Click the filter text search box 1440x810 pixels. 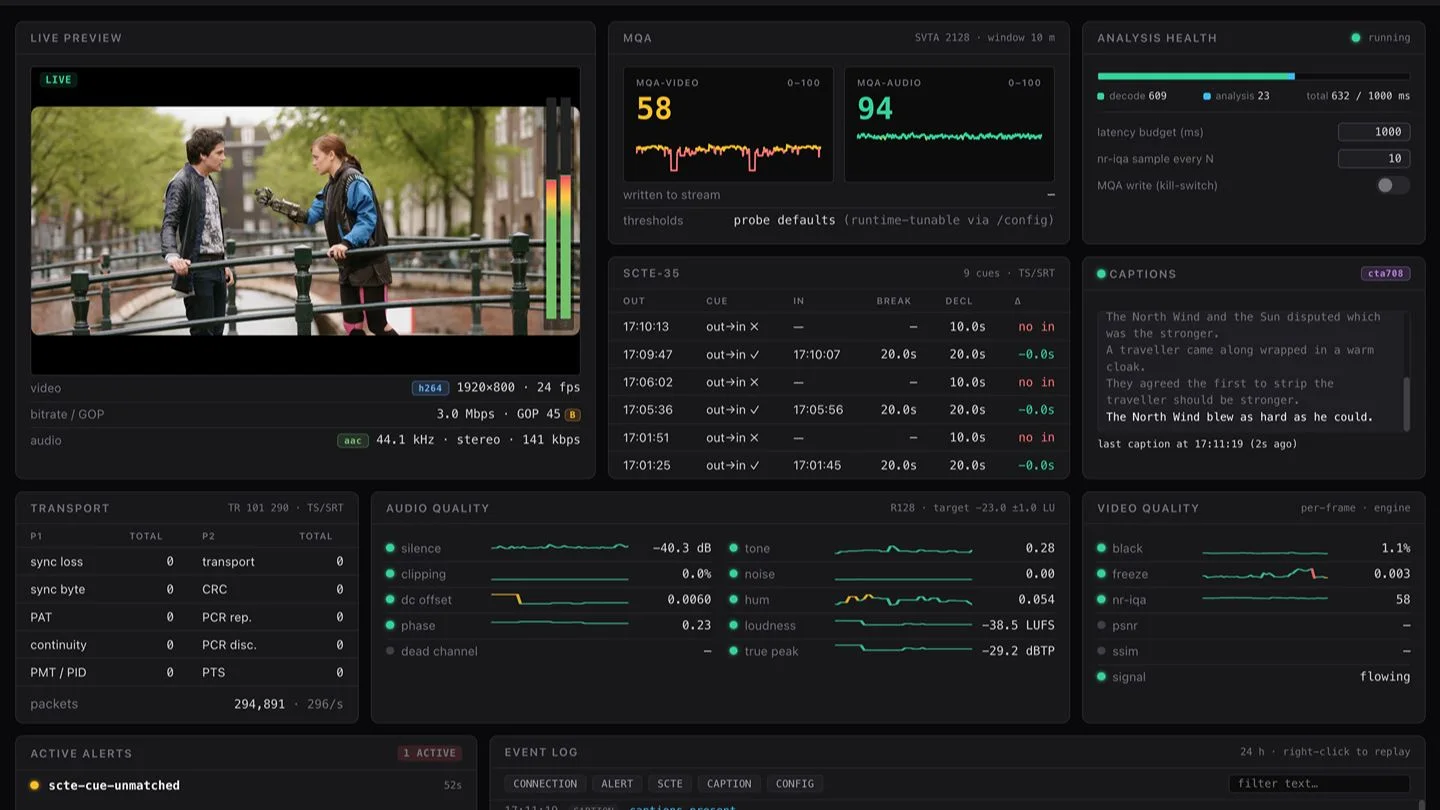tap(1319, 784)
